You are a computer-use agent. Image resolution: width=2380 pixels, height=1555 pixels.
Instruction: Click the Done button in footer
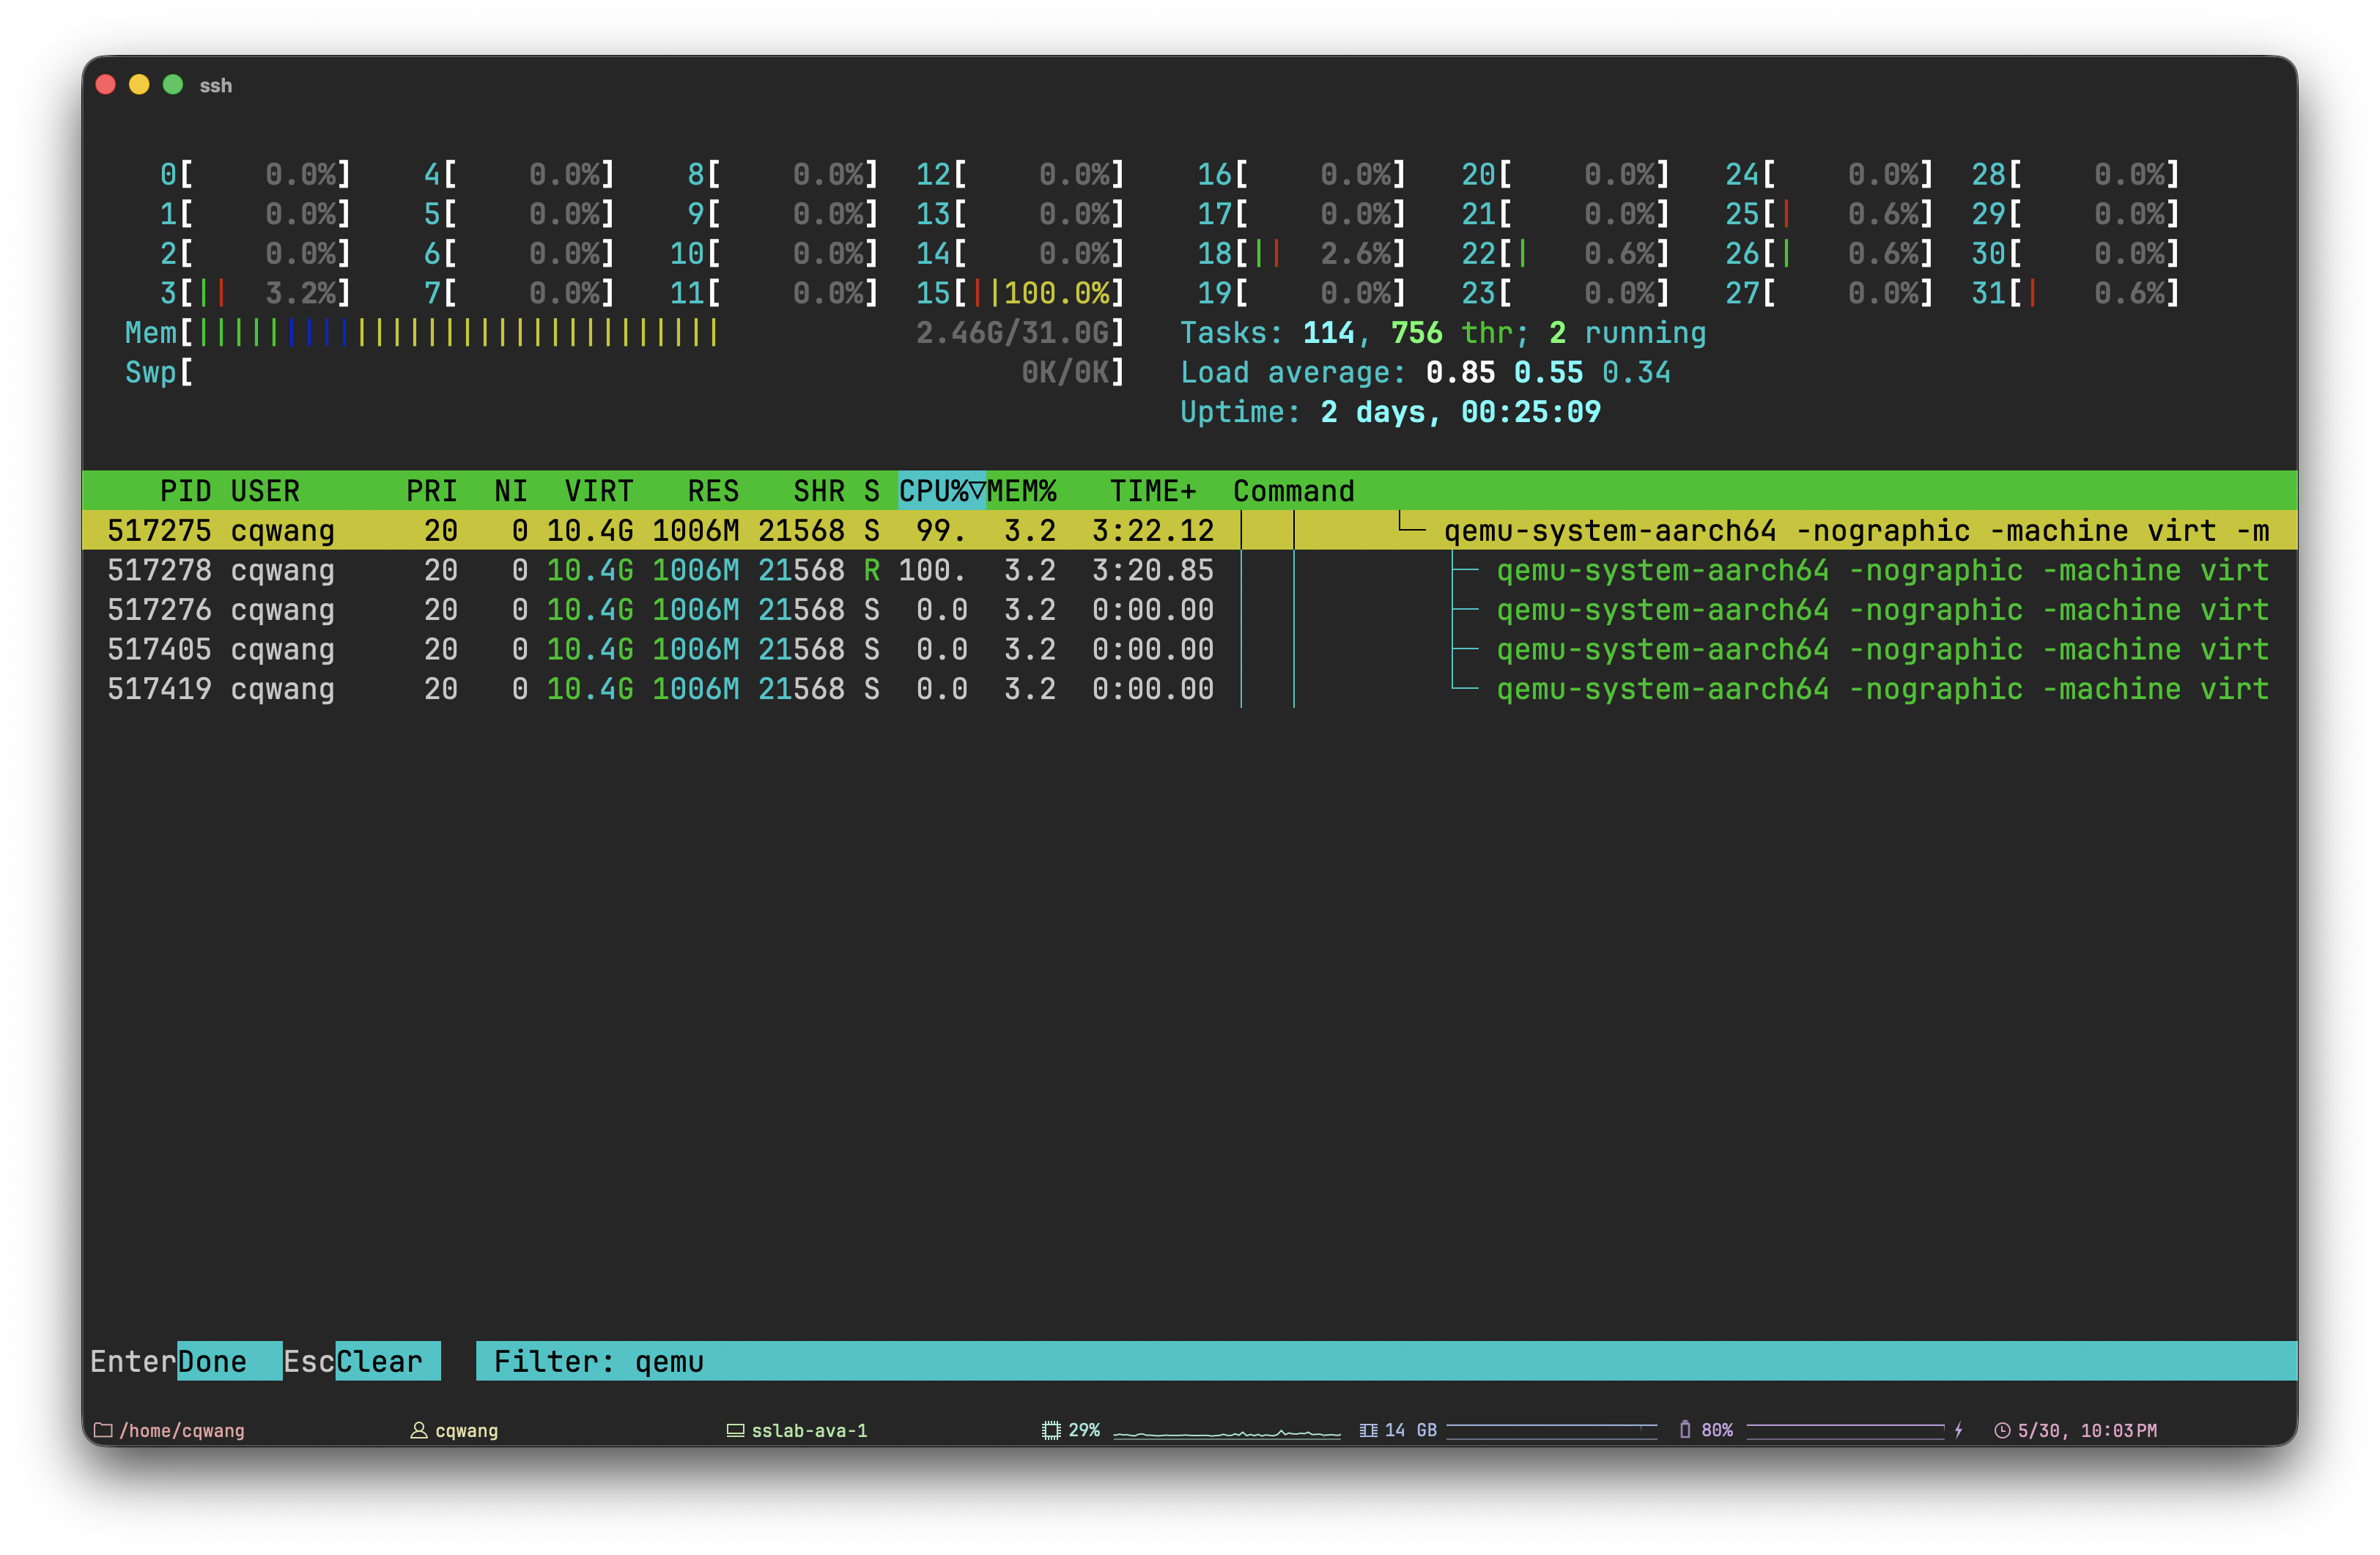(x=229, y=1361)
